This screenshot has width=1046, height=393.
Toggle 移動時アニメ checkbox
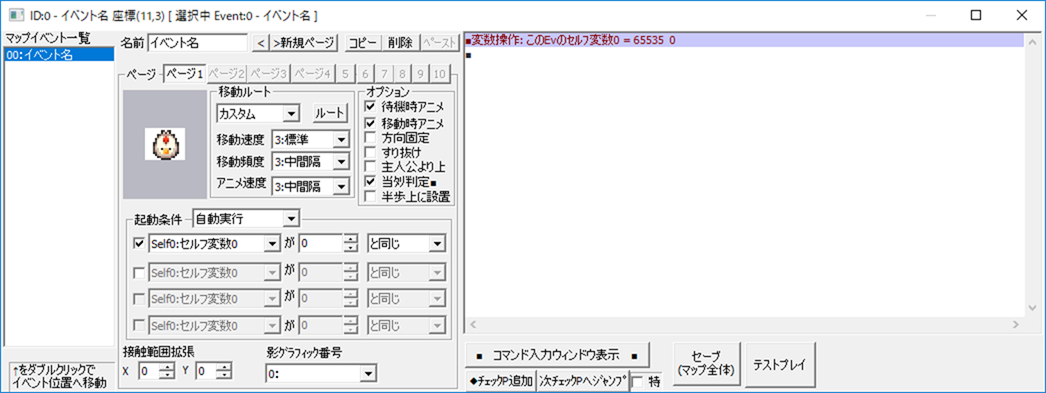[370, 123]
